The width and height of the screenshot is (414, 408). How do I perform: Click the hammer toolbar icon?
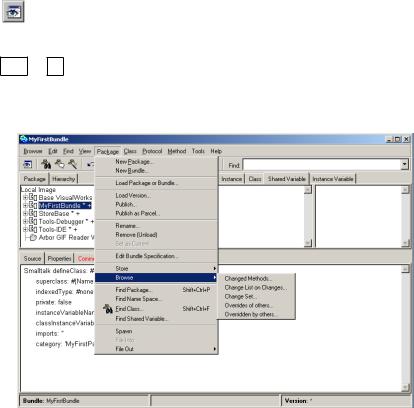pos(72,164)
